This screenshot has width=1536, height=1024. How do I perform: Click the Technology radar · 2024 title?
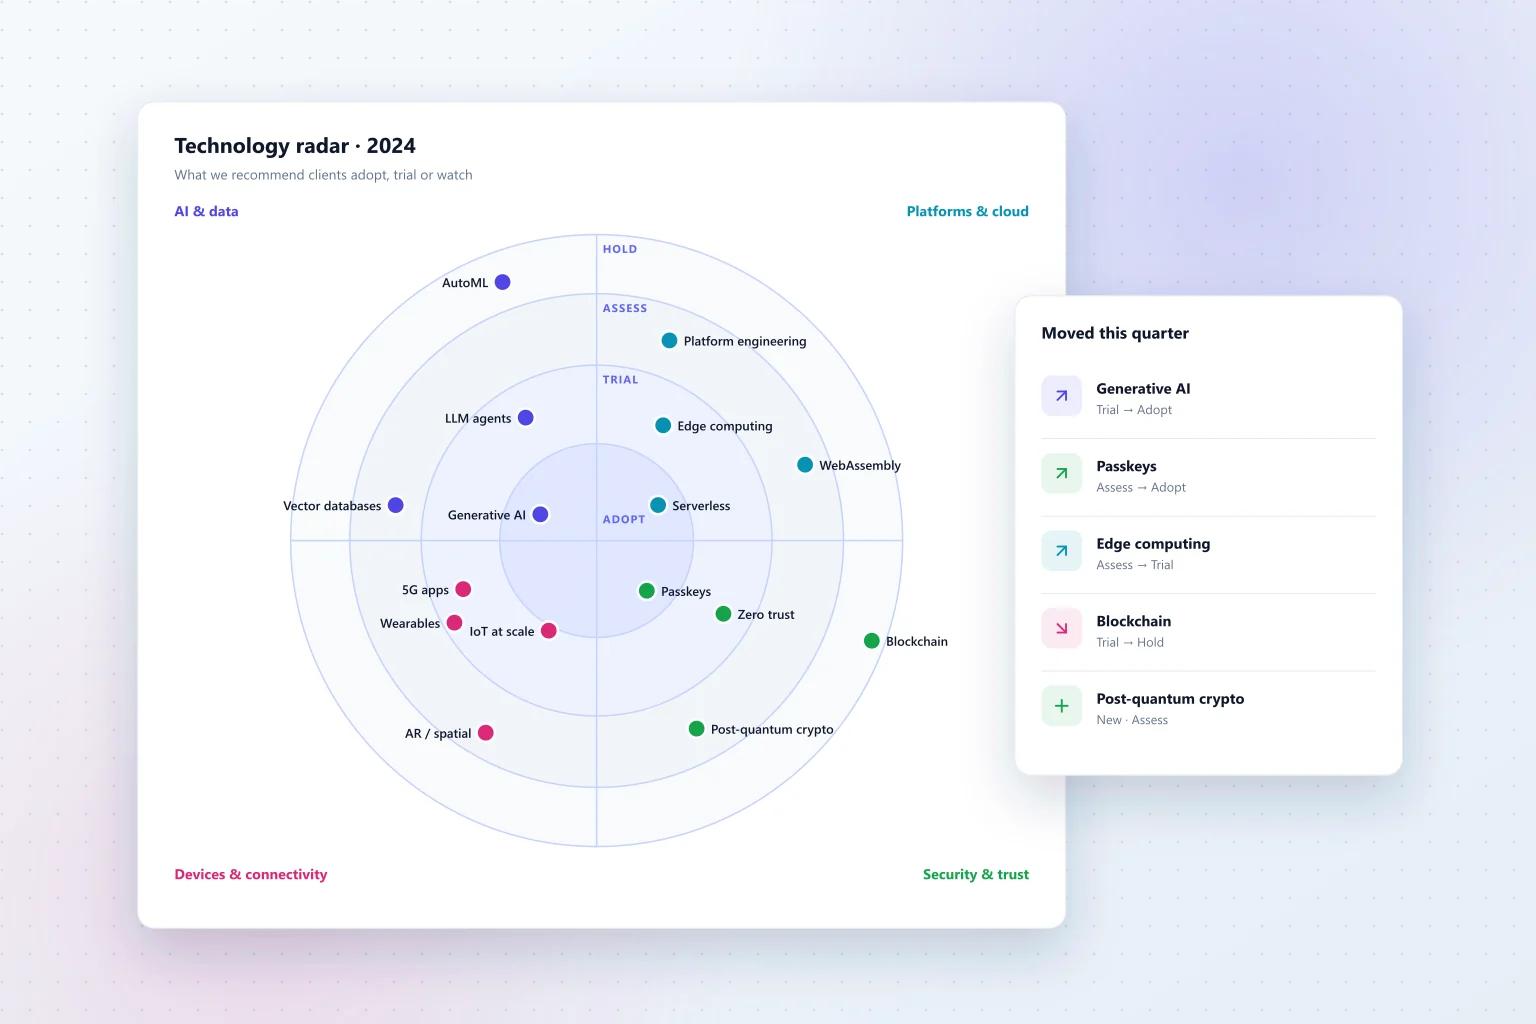coord(295,146)
